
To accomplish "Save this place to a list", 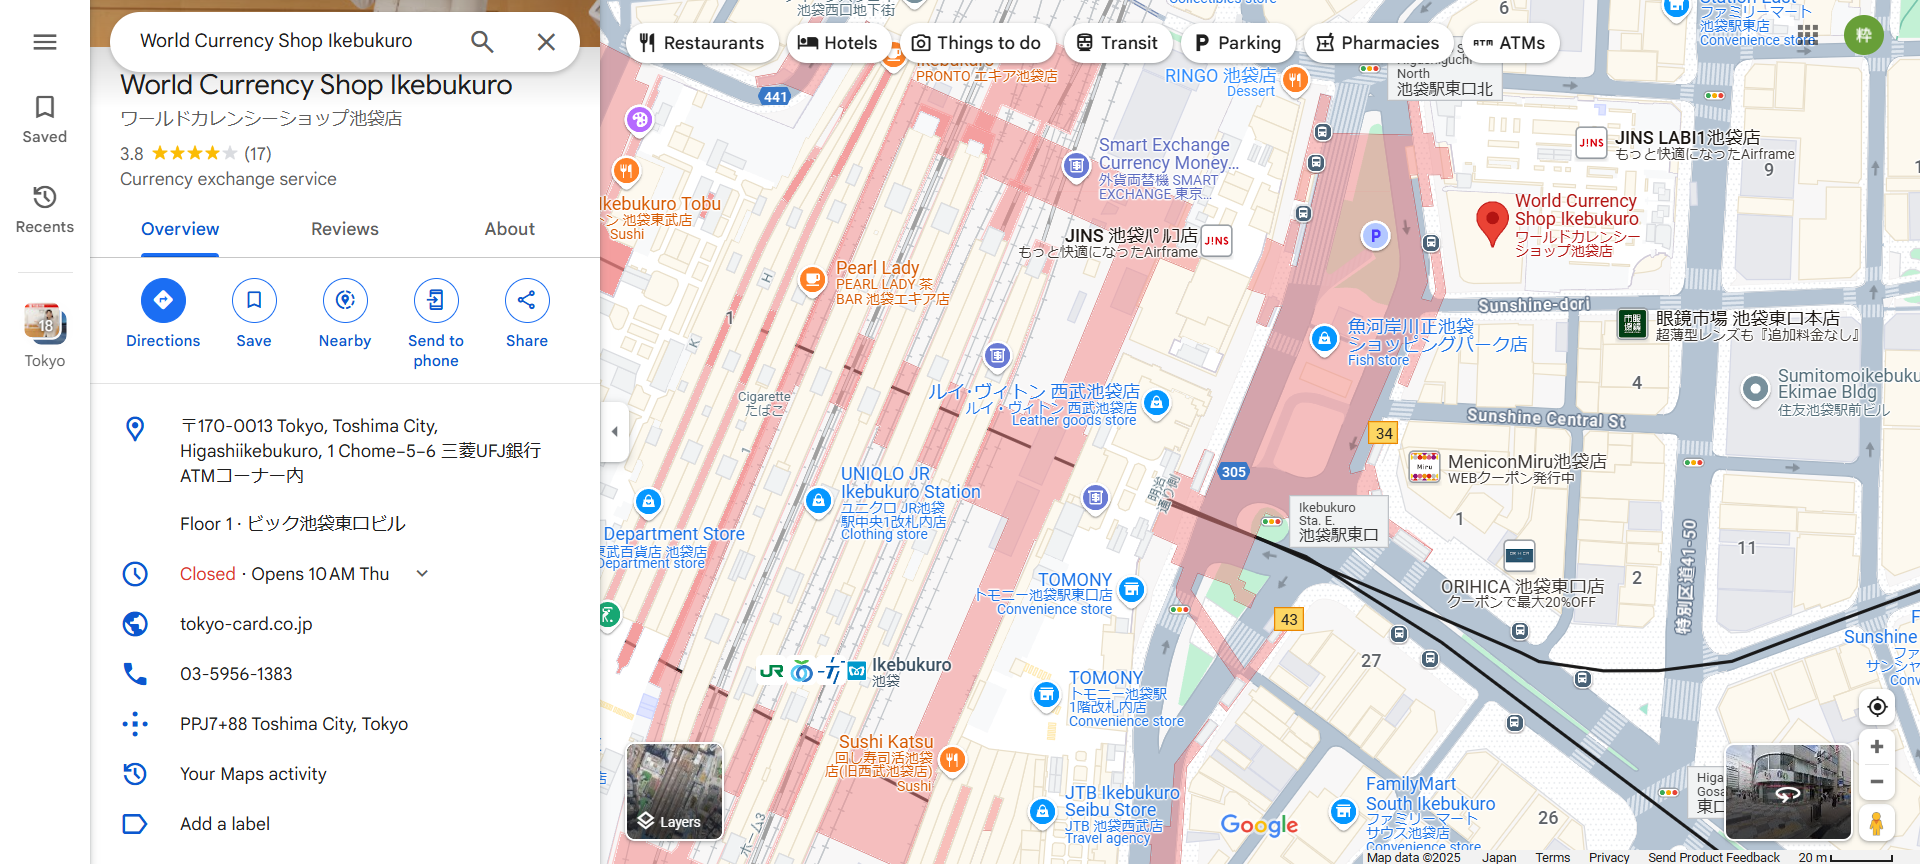I will tap(254, 314).
